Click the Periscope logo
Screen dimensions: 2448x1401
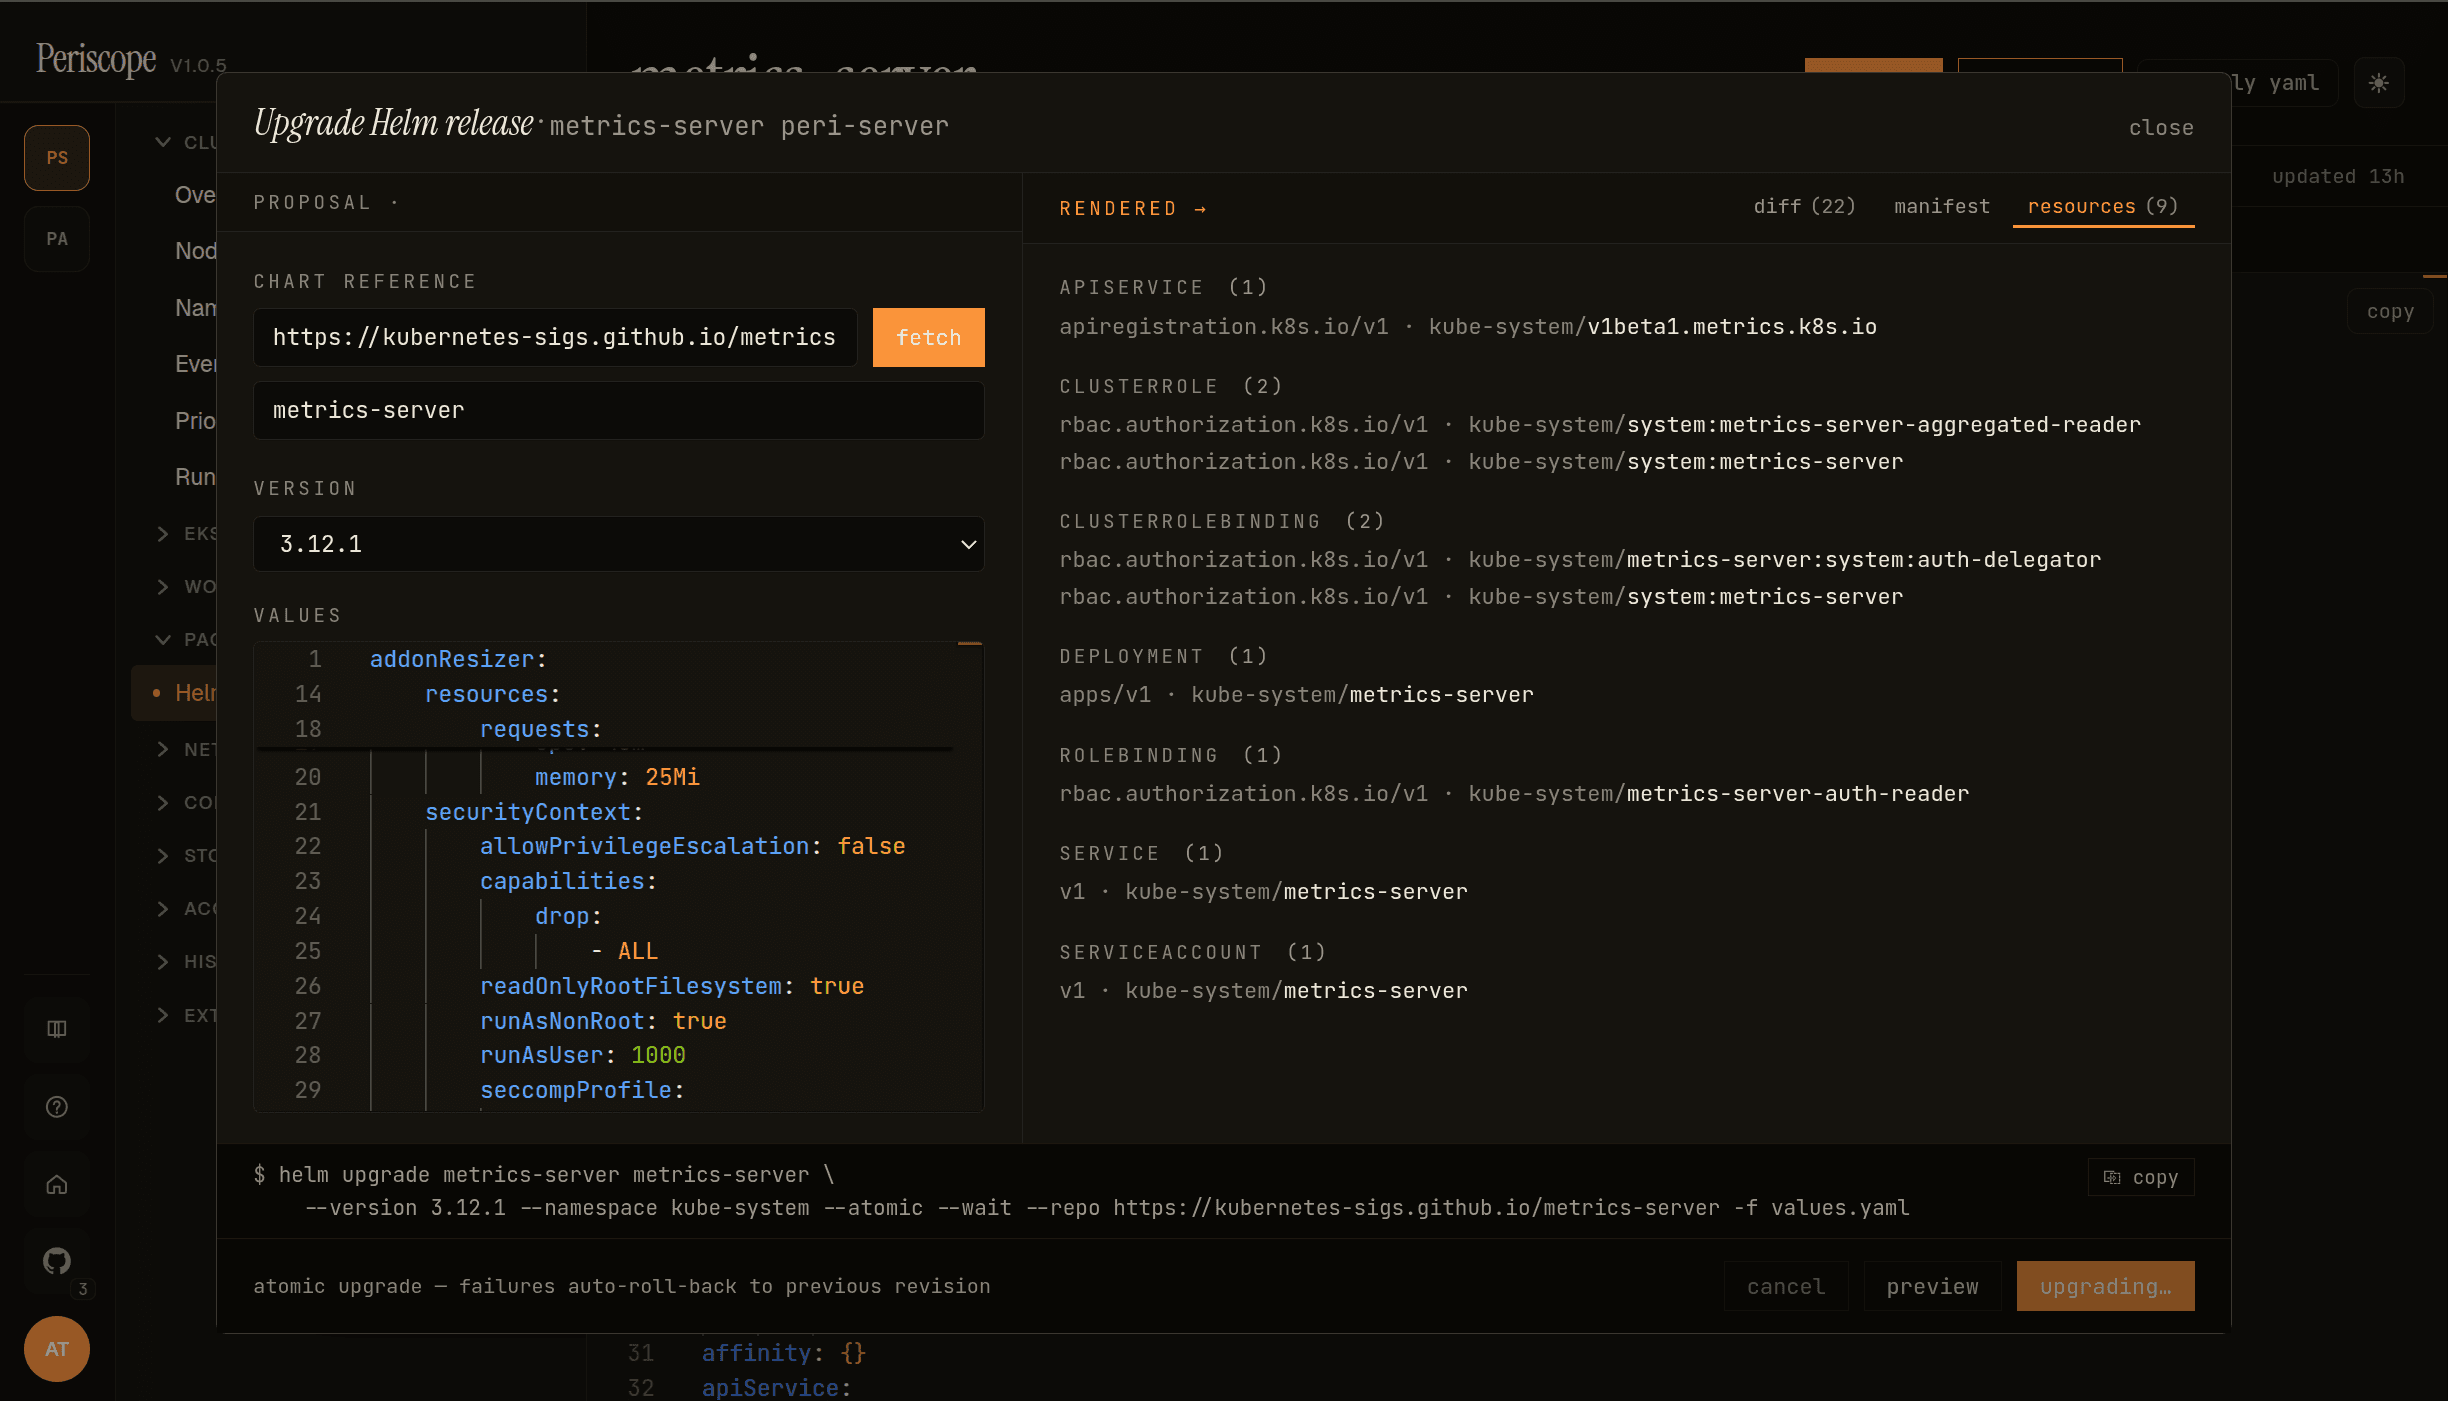(x=96, y=59)
